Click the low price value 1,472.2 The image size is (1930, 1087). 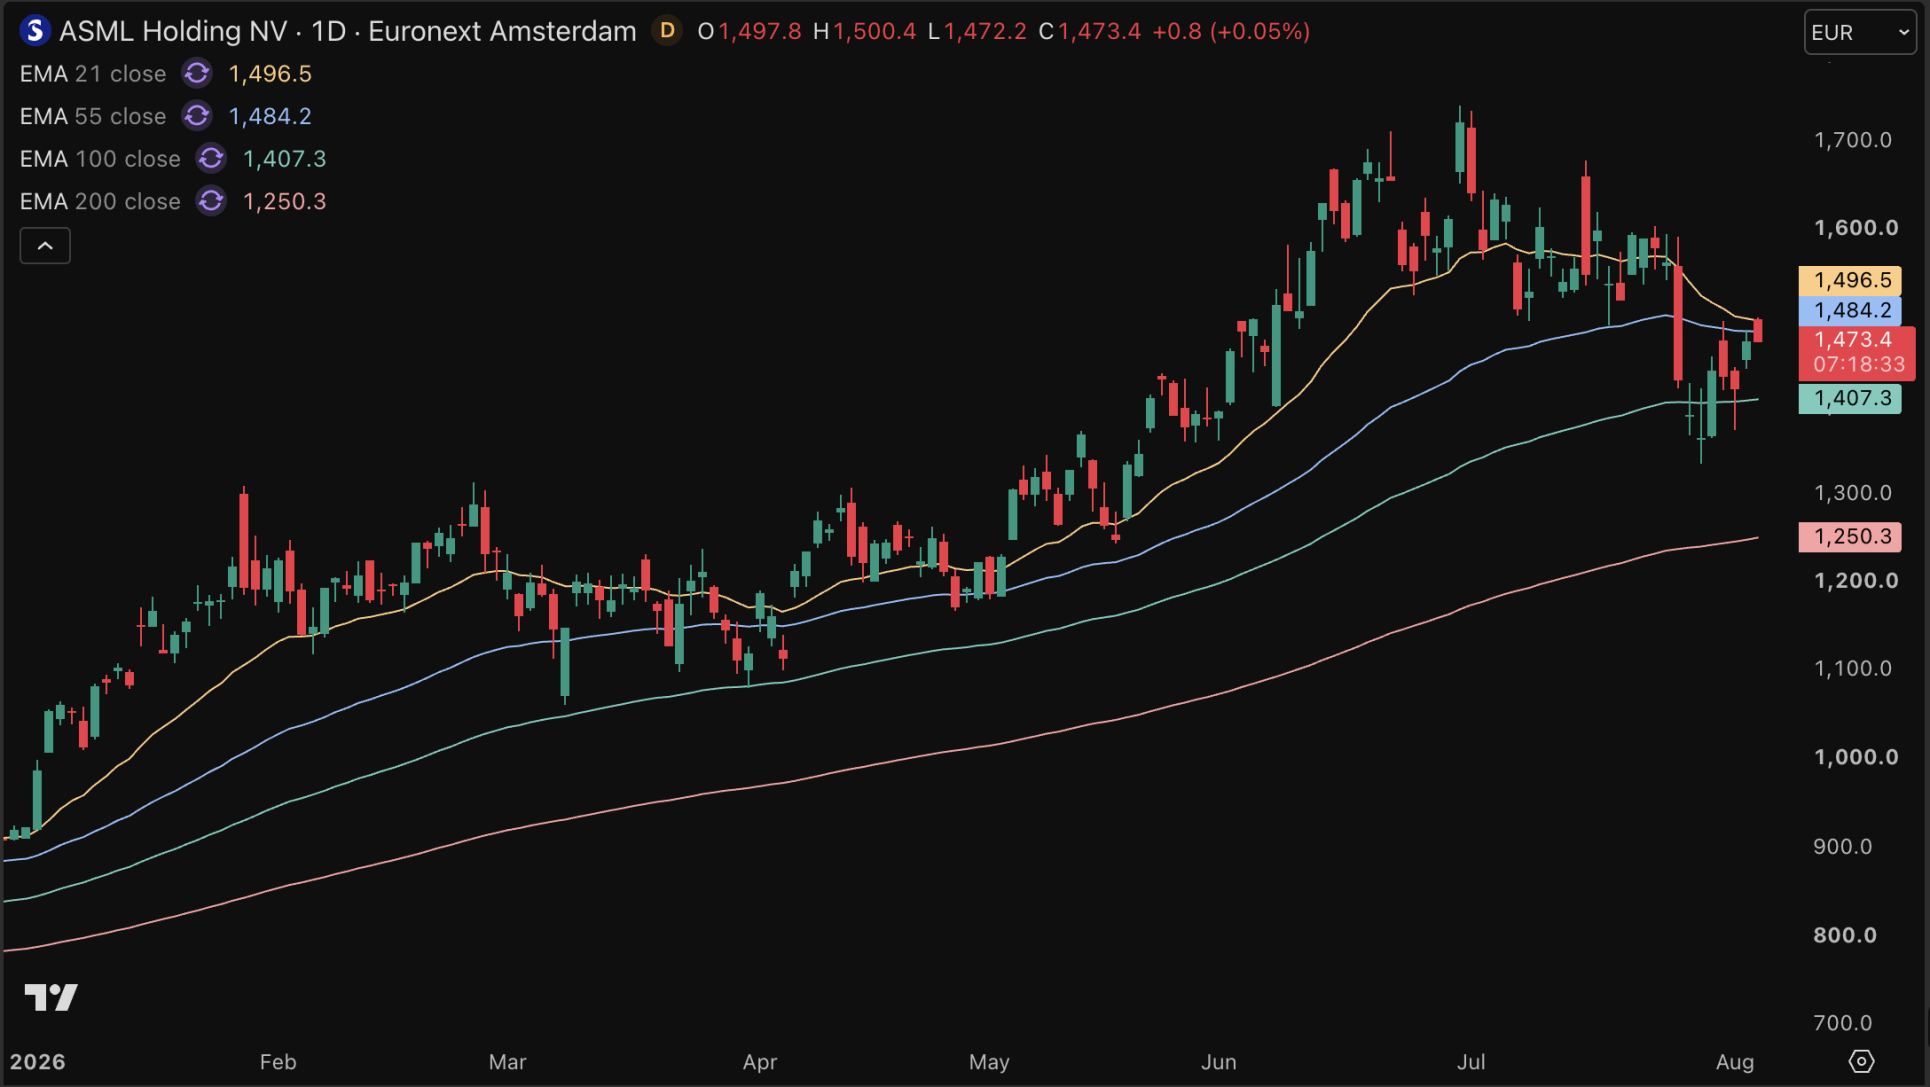pyautogui.click(x=985, y=31)
